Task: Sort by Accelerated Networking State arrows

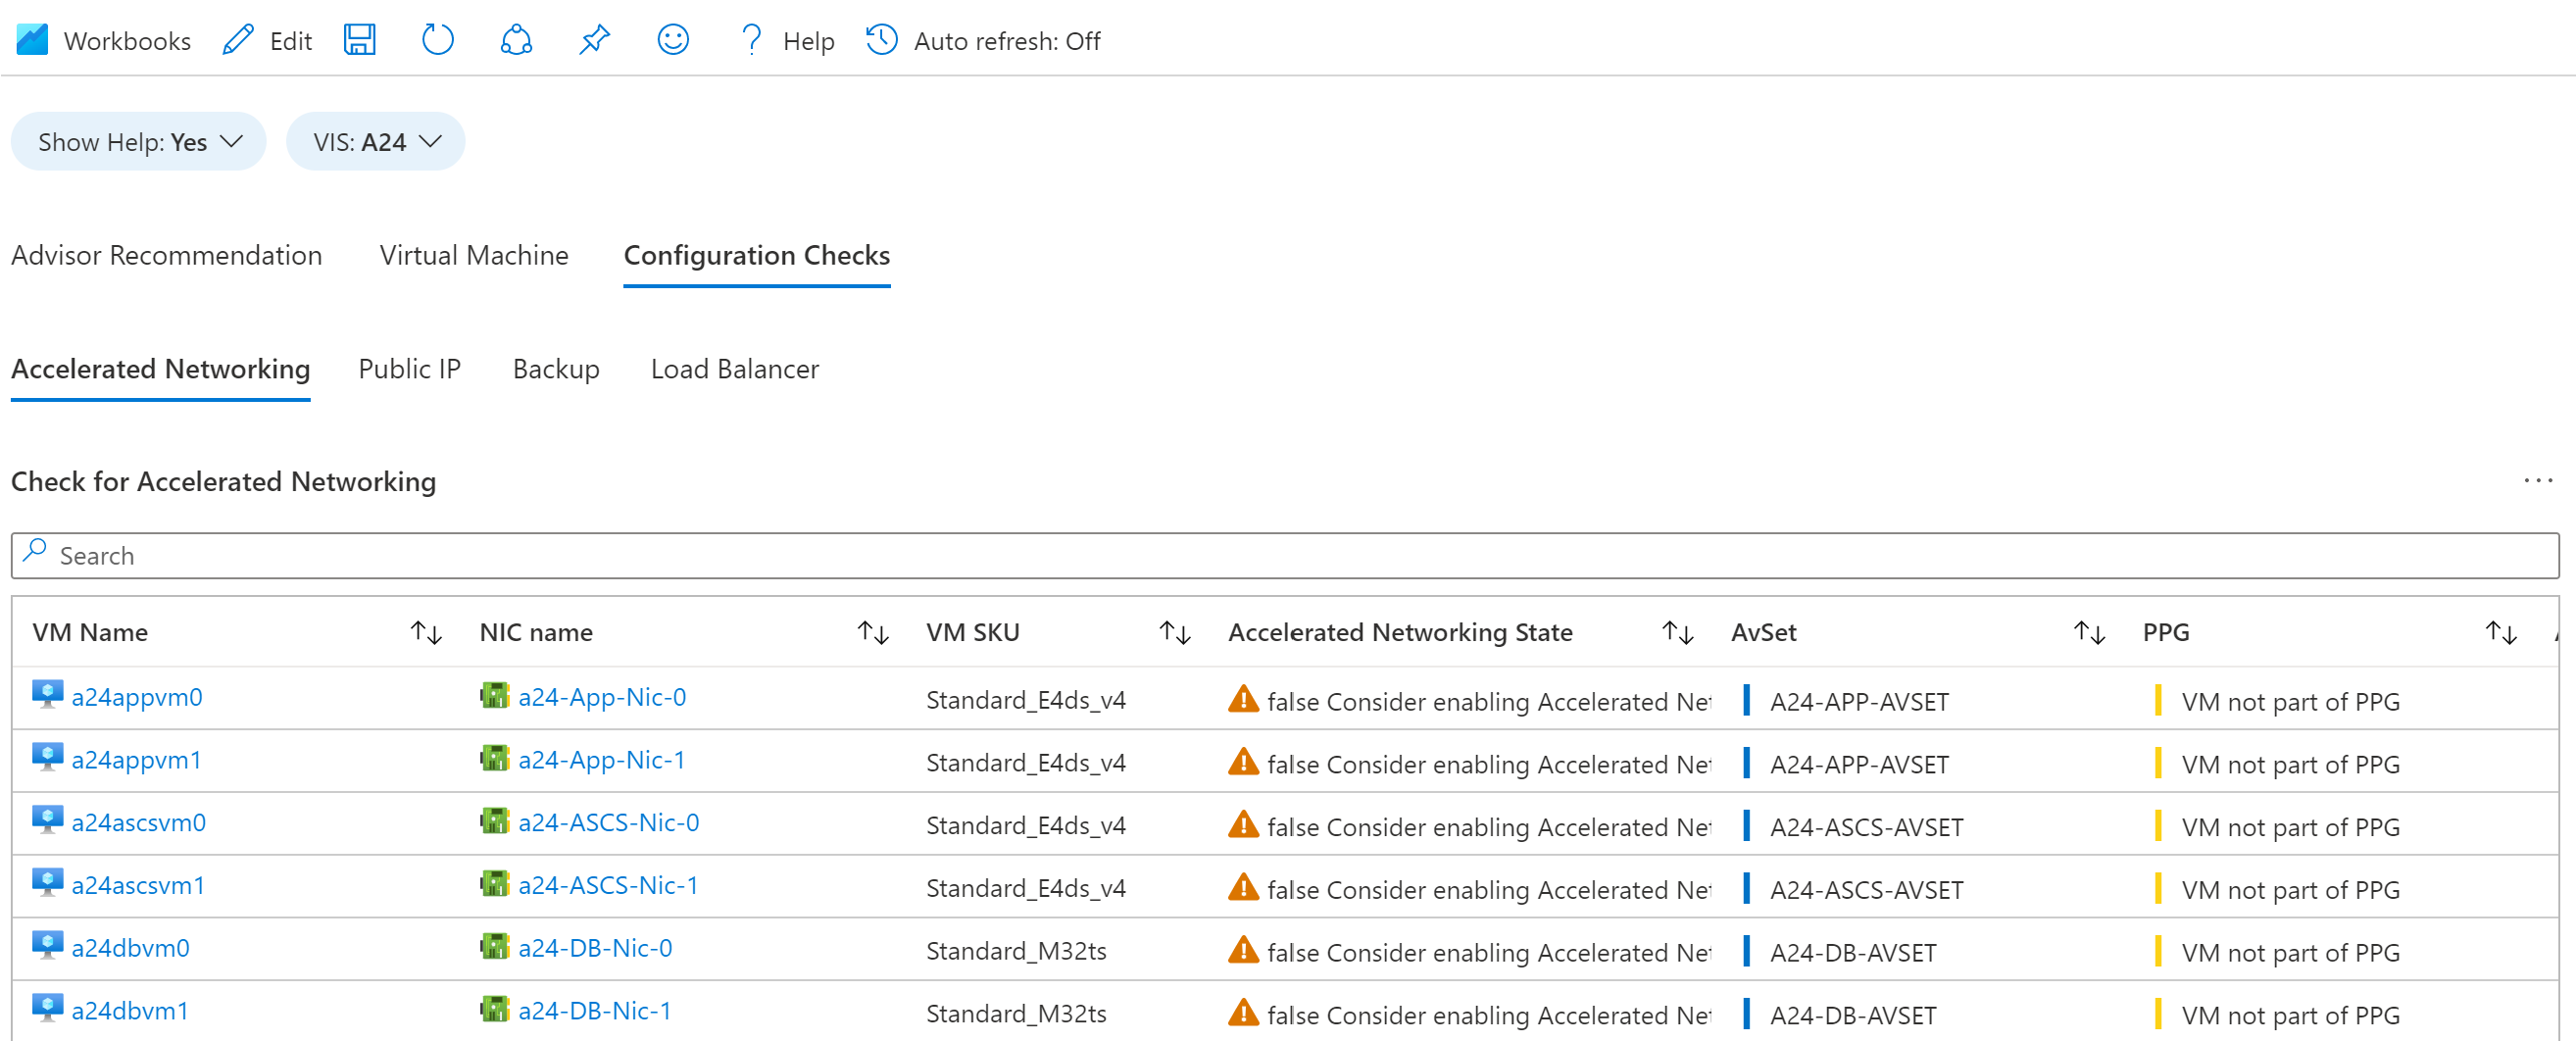Action: pos(1677,632)
